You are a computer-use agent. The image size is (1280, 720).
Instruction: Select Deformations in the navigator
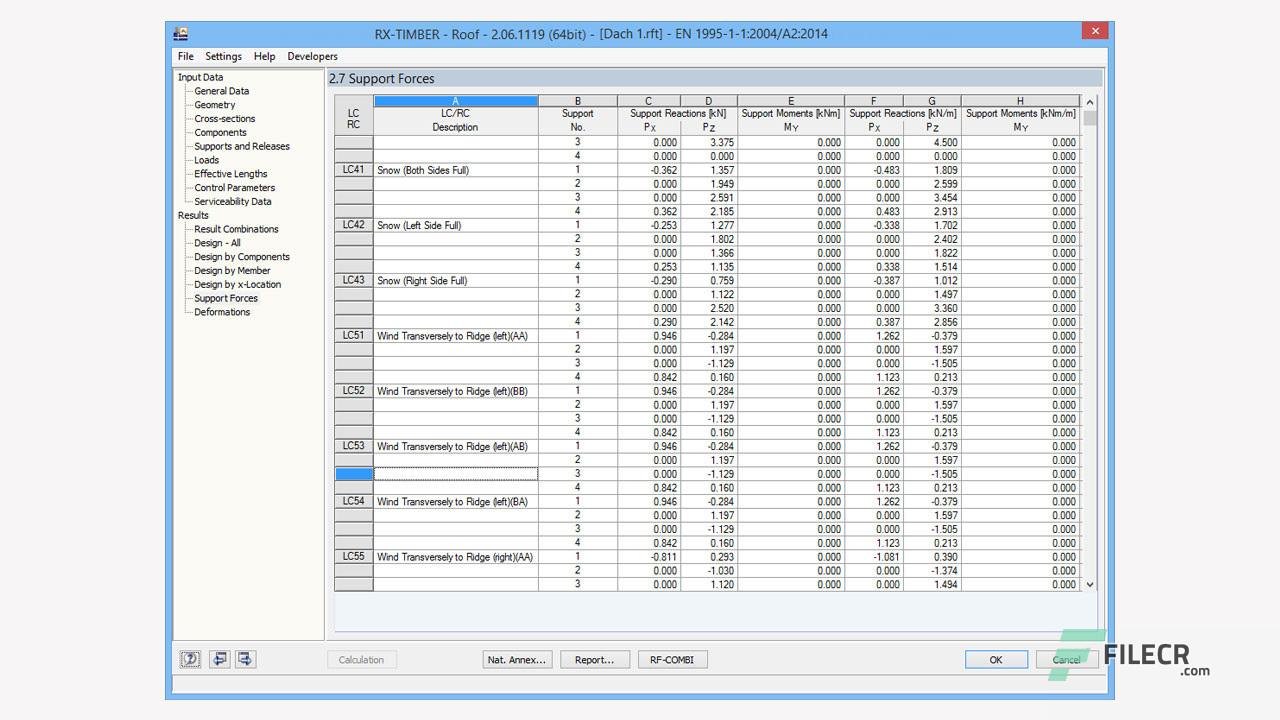222,312
